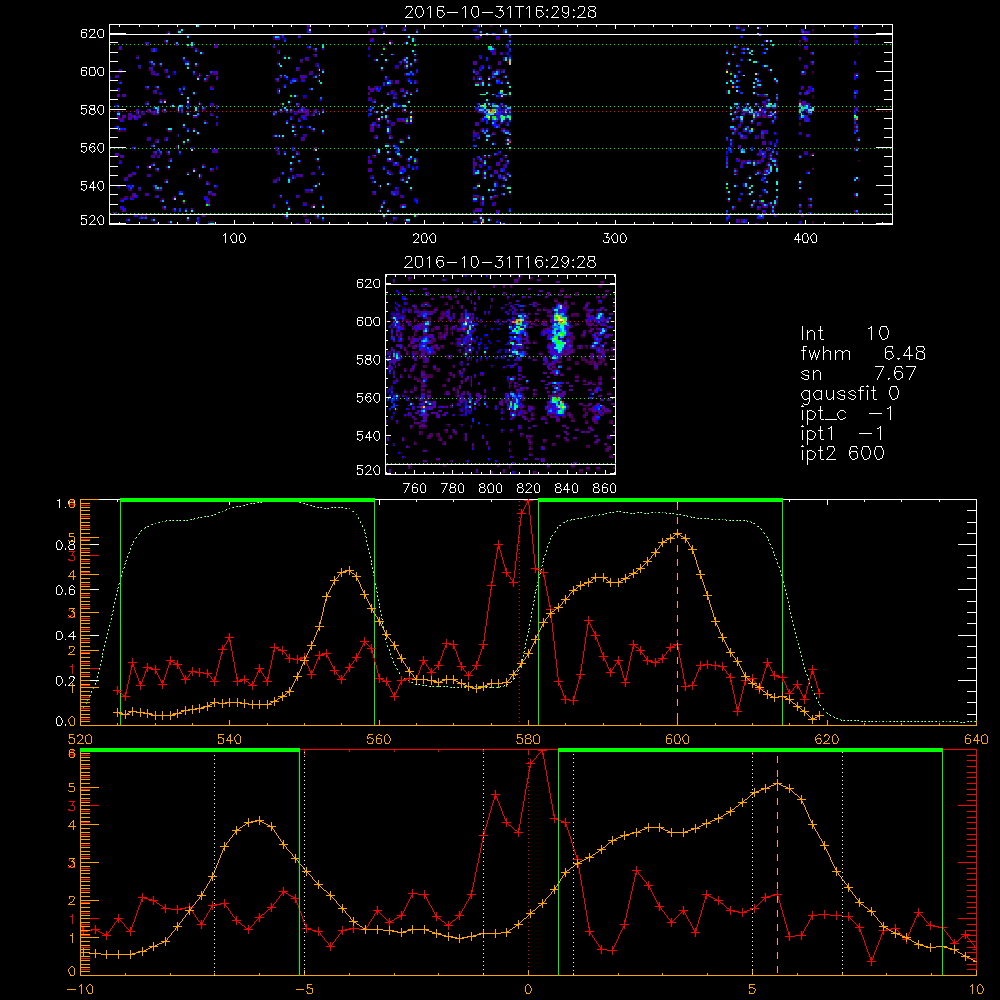Click x-axis label 5 in lower profile plot
The image size is (1000, 1000).
tap(753, 990)
